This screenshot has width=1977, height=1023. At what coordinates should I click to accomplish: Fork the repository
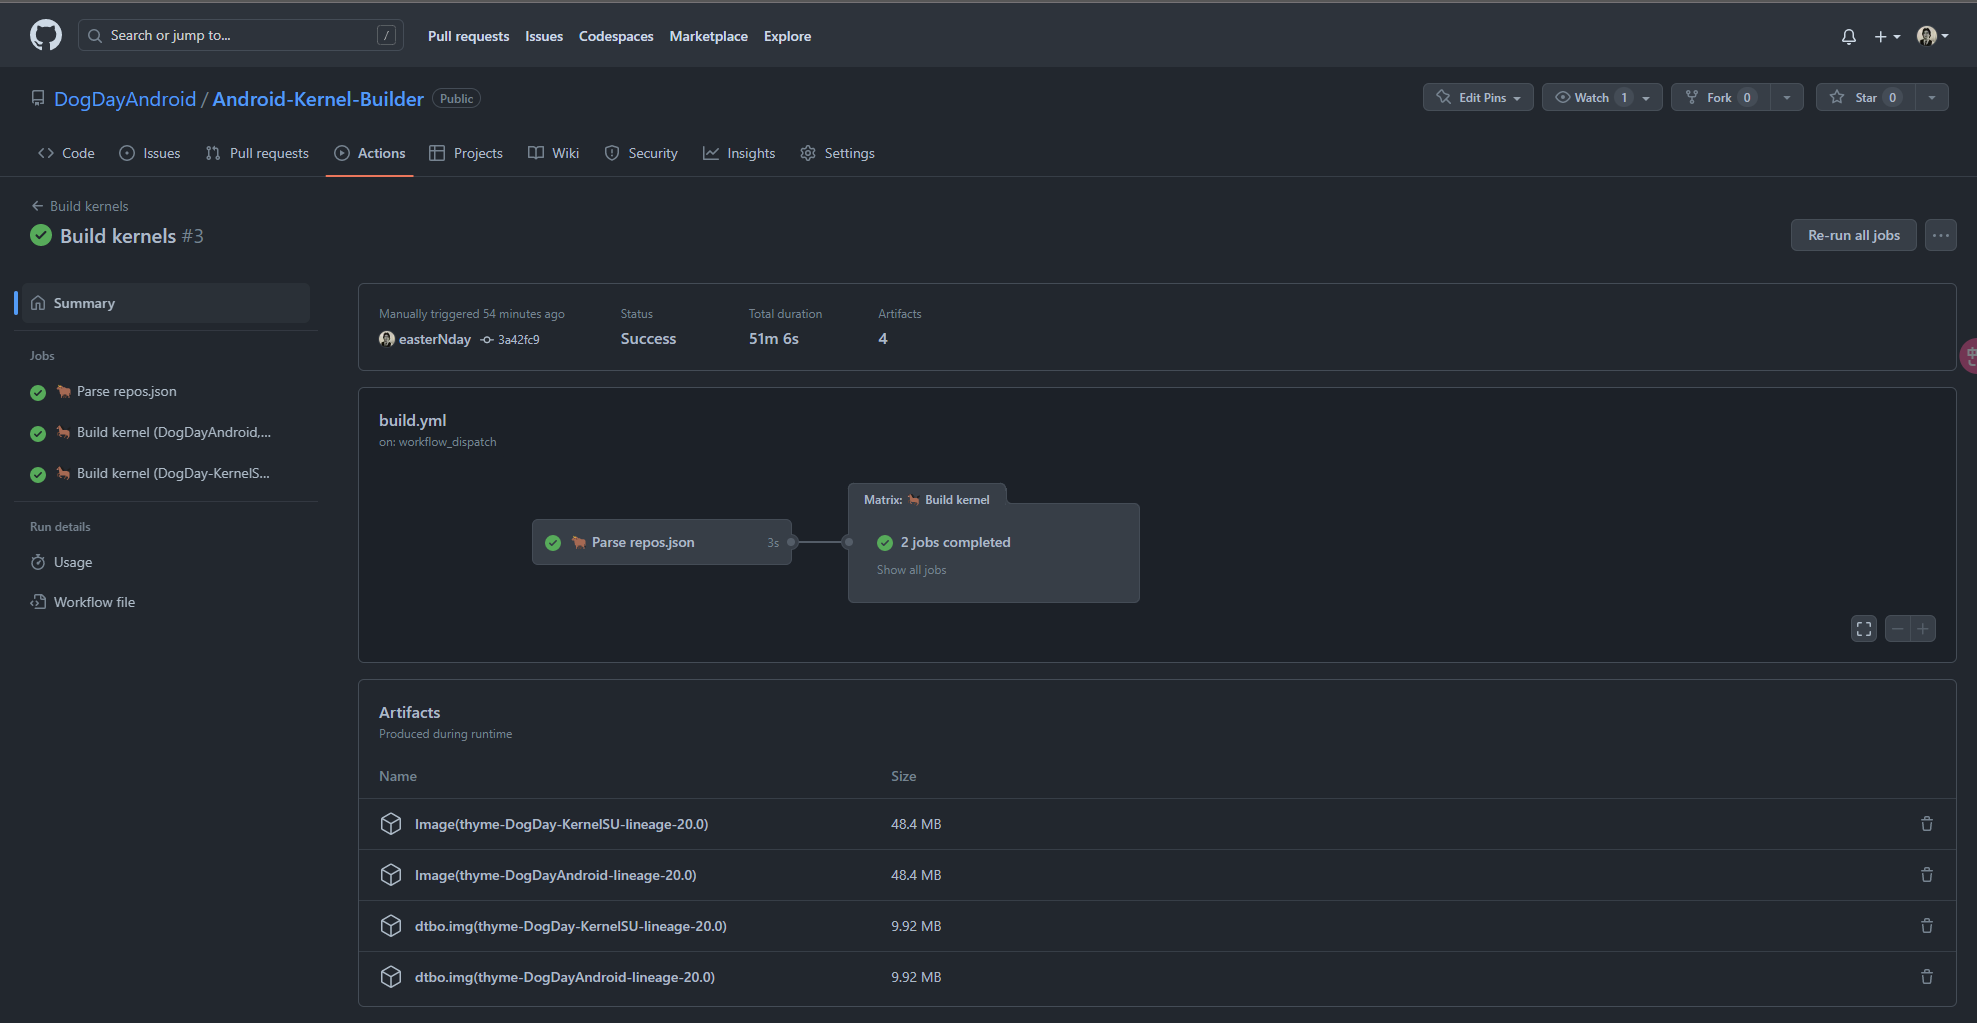tap(1719, 97)
